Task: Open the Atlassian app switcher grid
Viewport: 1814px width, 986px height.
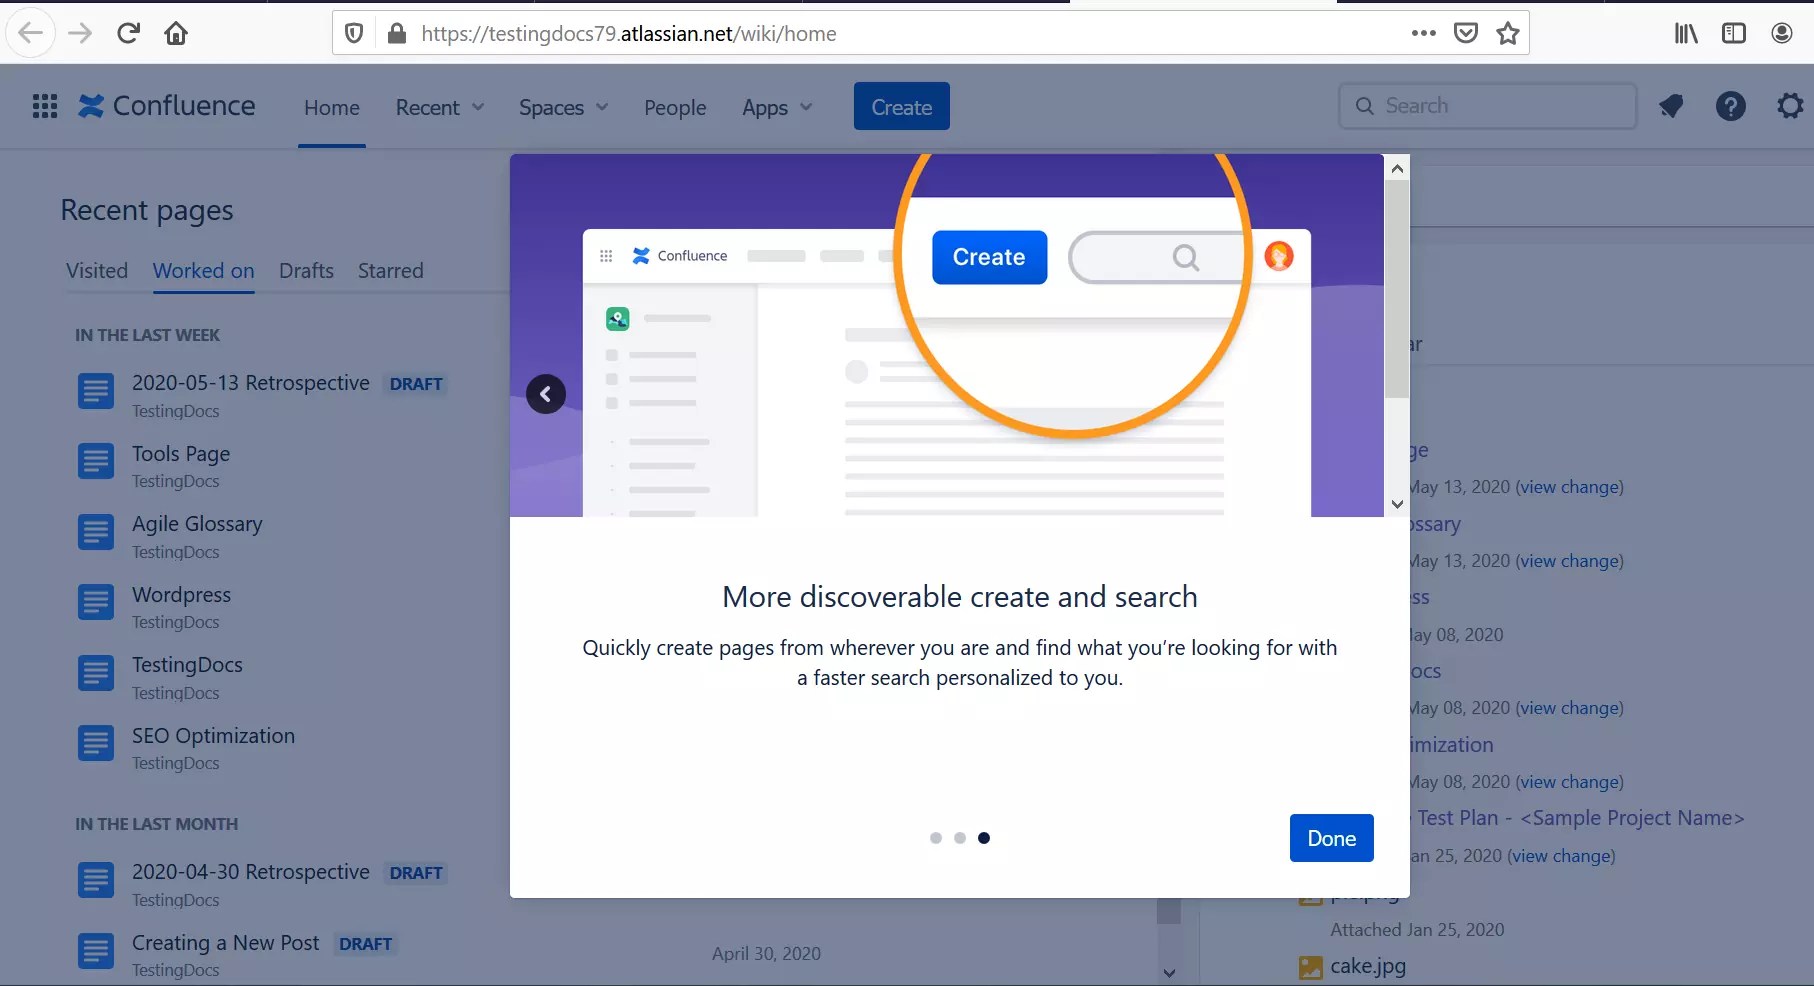Action: point(44,106)
